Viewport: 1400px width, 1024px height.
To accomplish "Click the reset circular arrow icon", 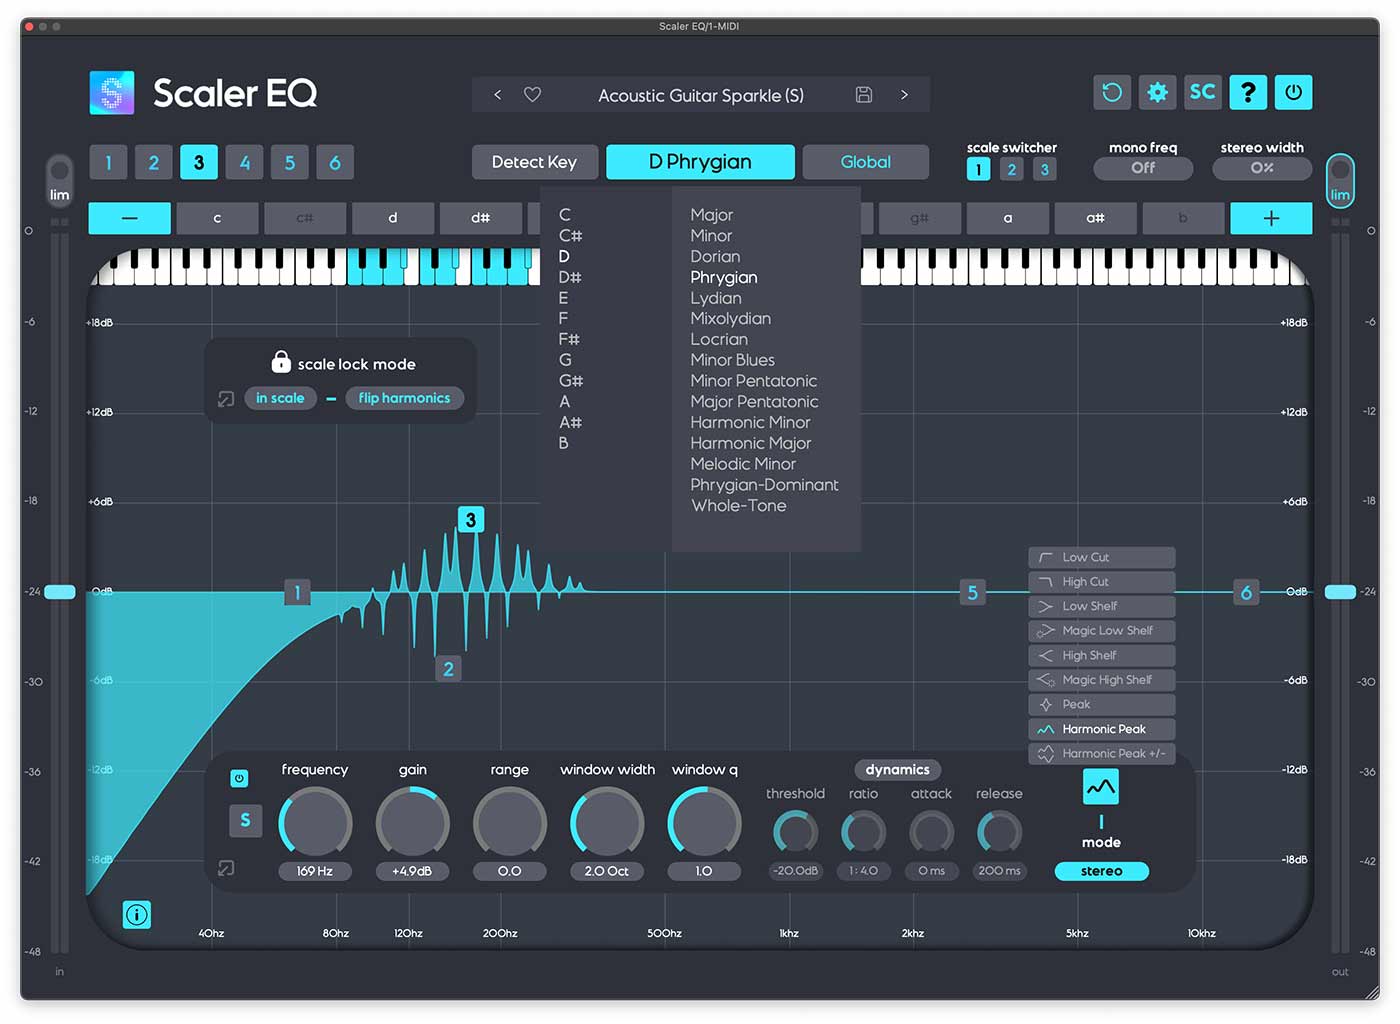I will click(1111, 92).
